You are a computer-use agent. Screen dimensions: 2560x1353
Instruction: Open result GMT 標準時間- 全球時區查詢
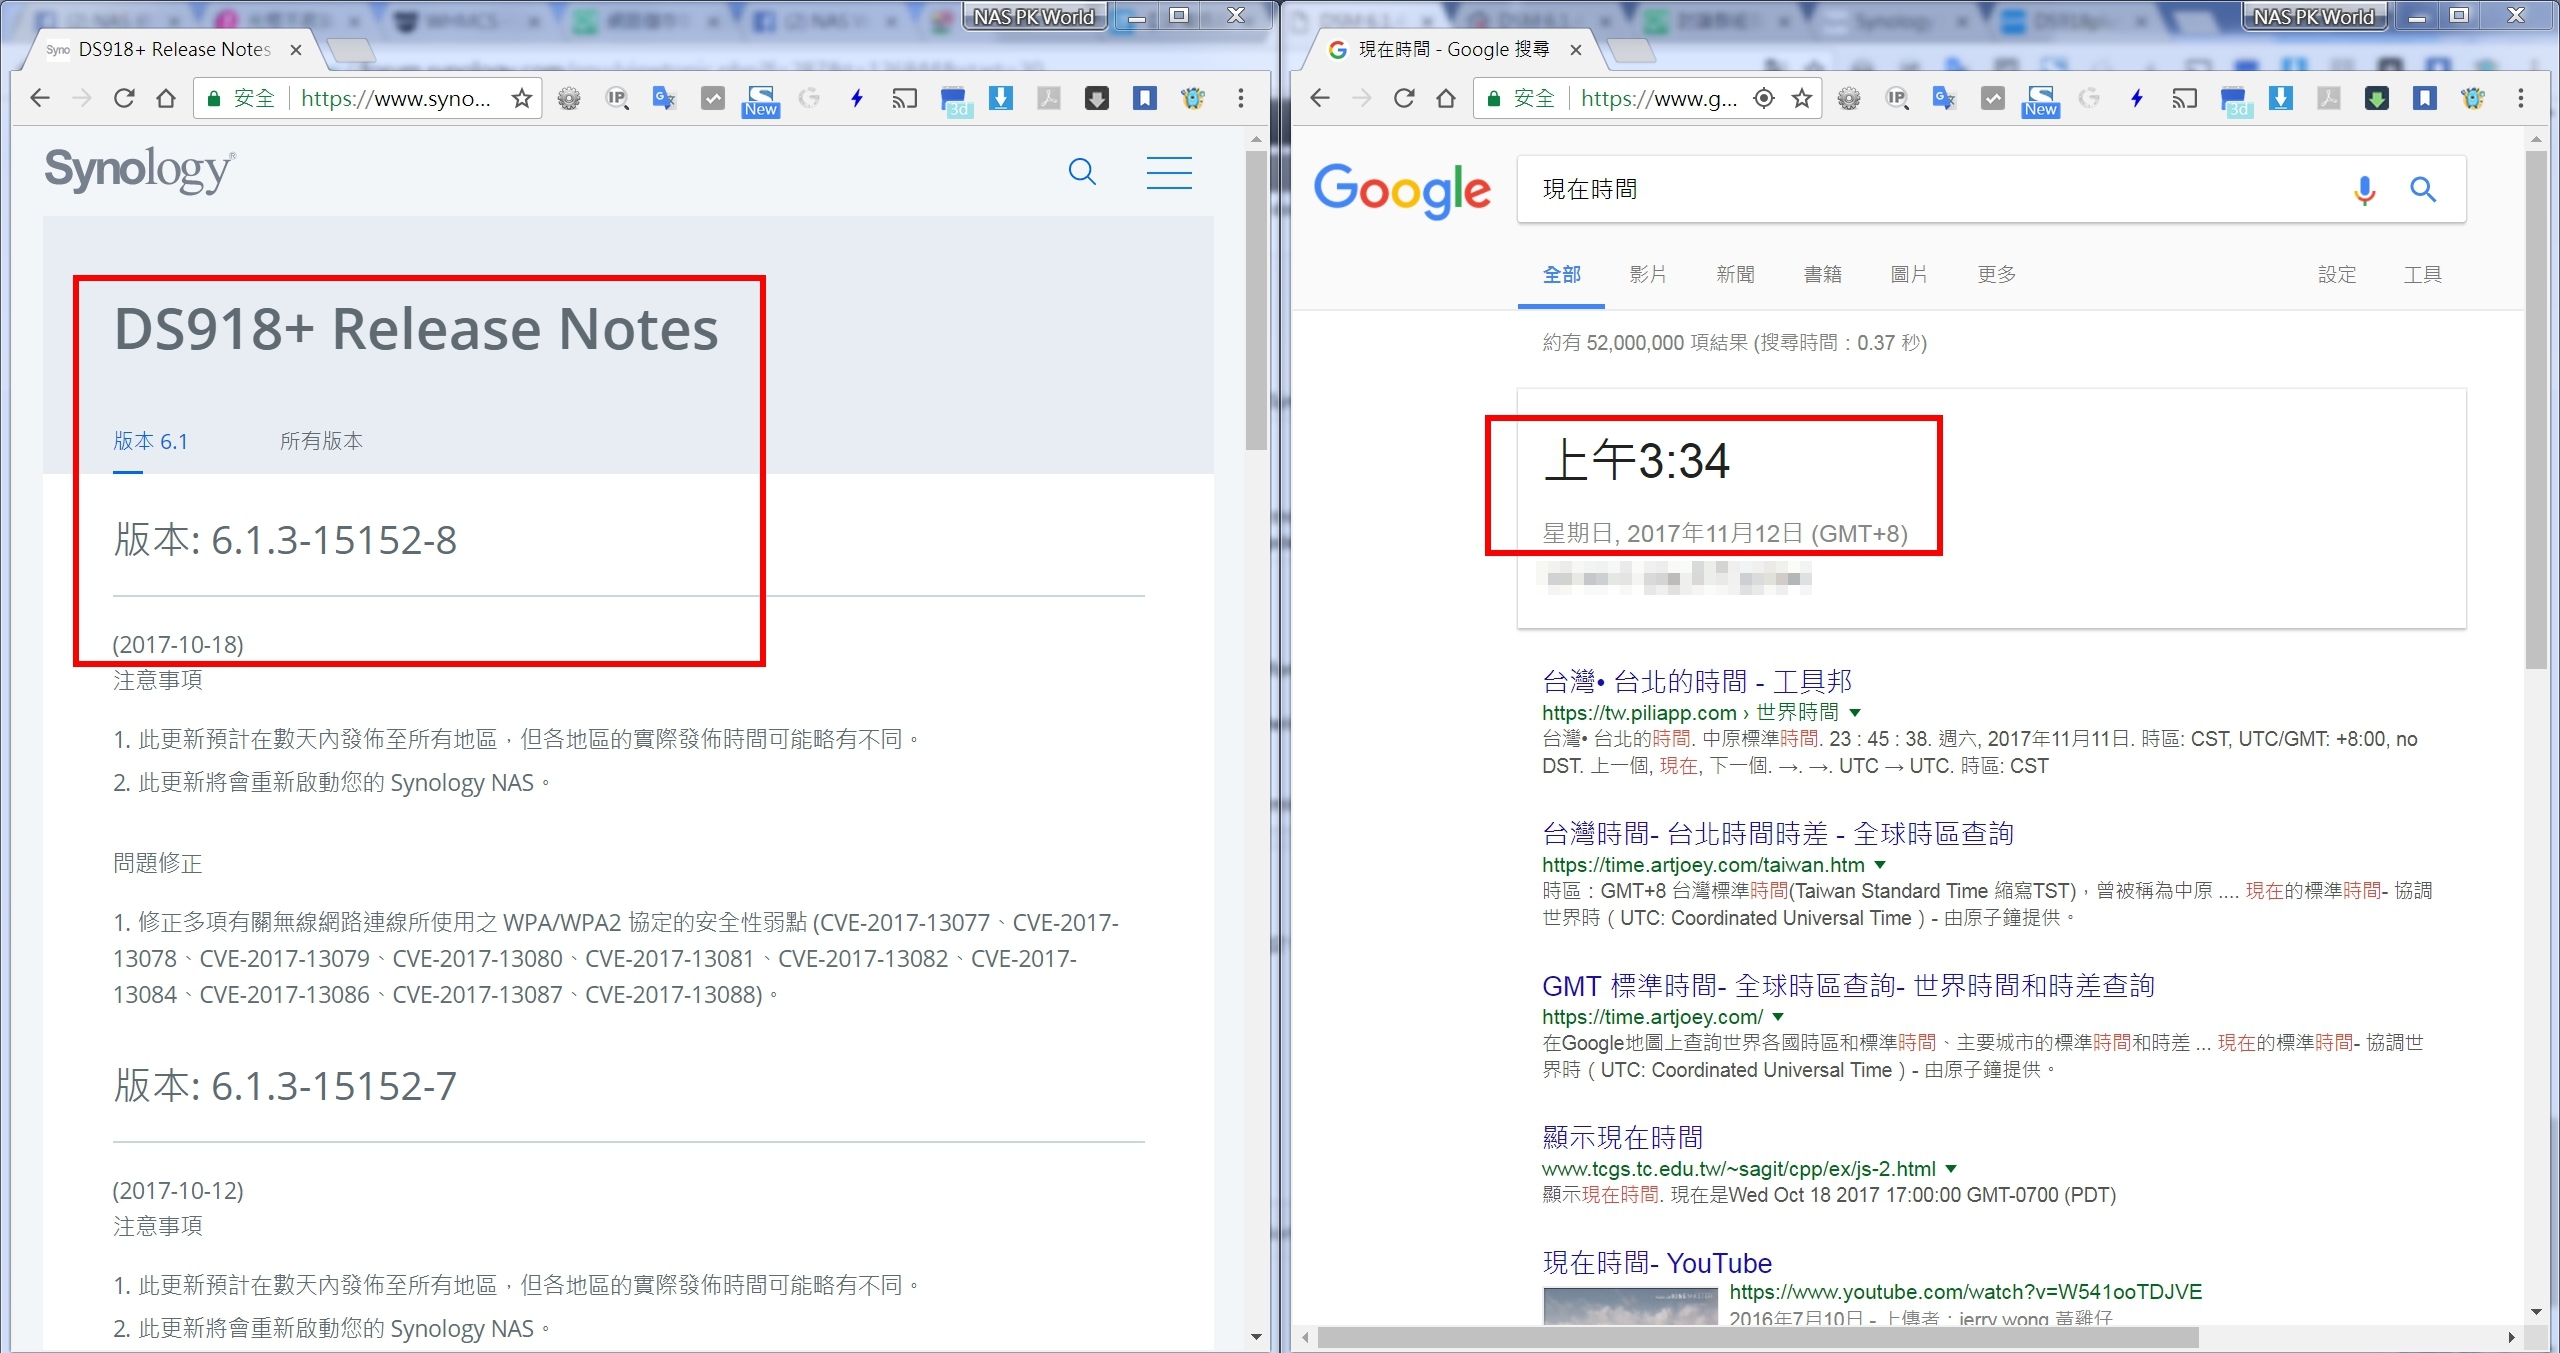[1848, 986]
